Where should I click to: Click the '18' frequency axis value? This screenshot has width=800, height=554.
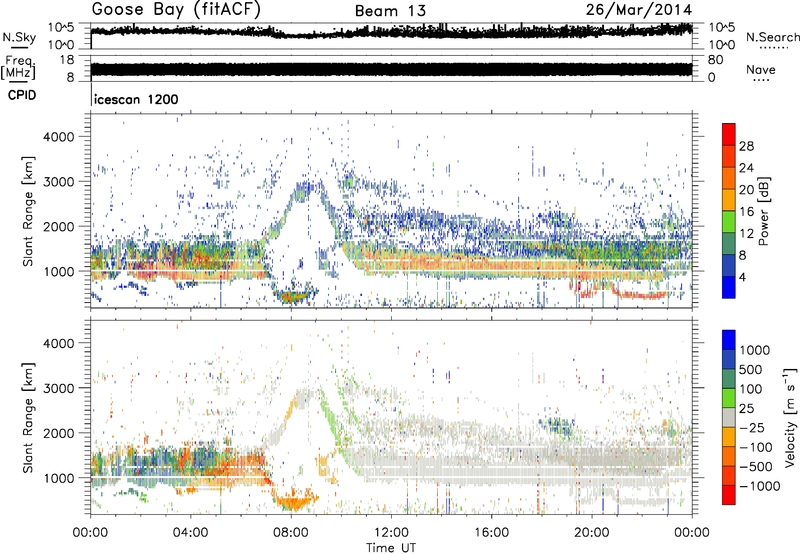click(x=66, y=60)
